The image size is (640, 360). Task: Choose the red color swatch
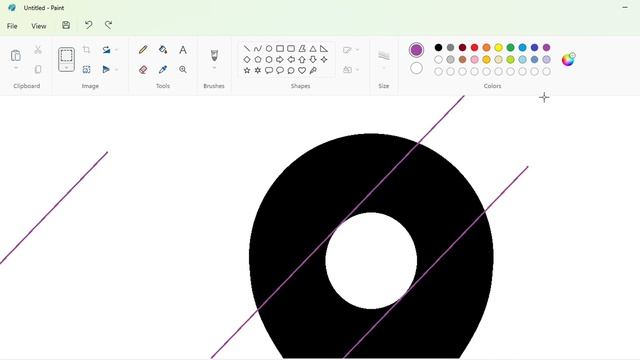474,48
